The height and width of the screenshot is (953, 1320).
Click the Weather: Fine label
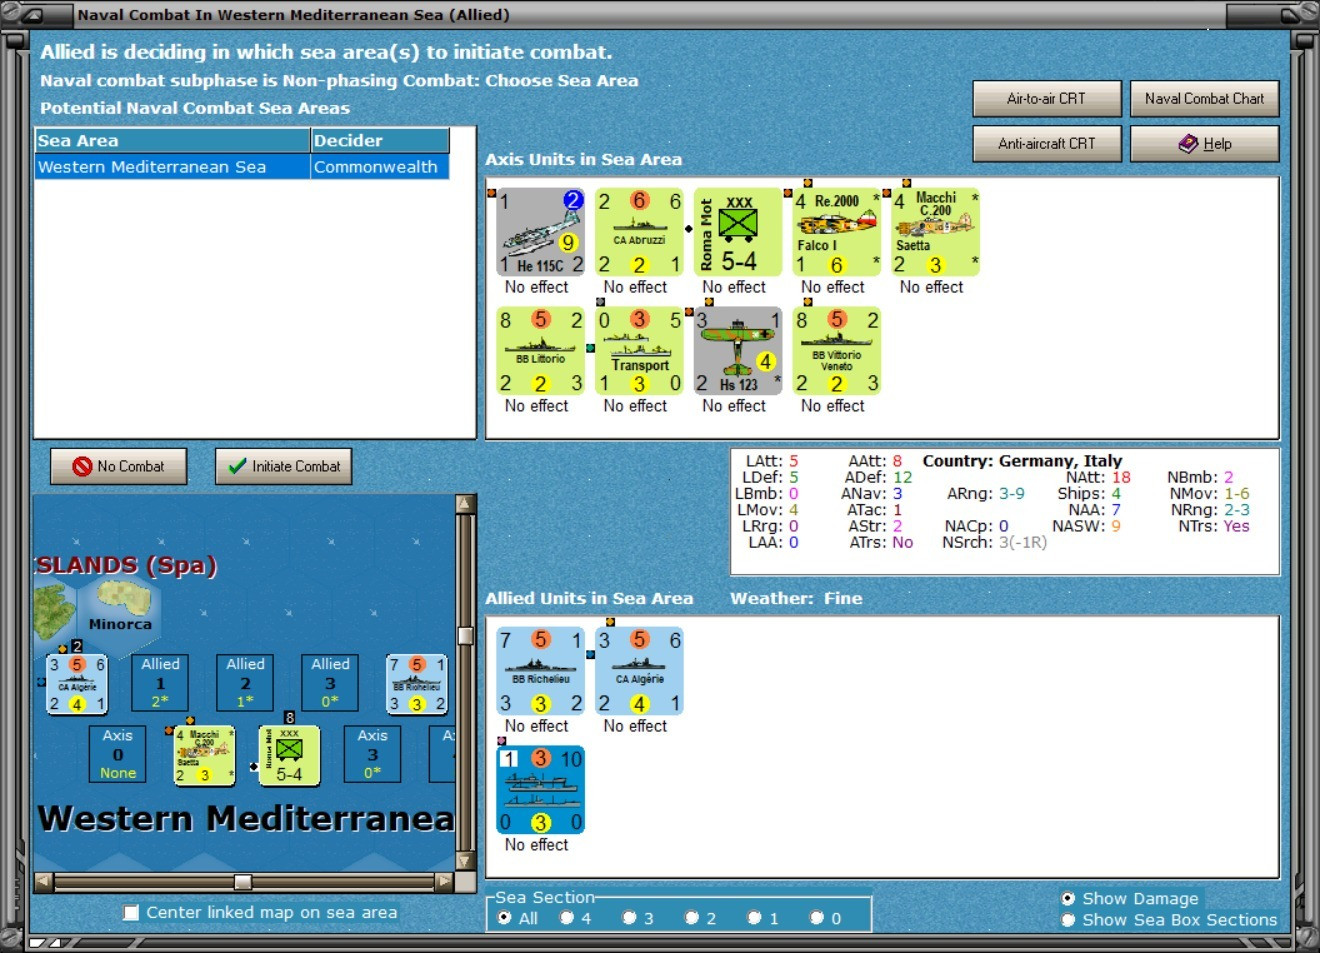click(x=796, y=598)
